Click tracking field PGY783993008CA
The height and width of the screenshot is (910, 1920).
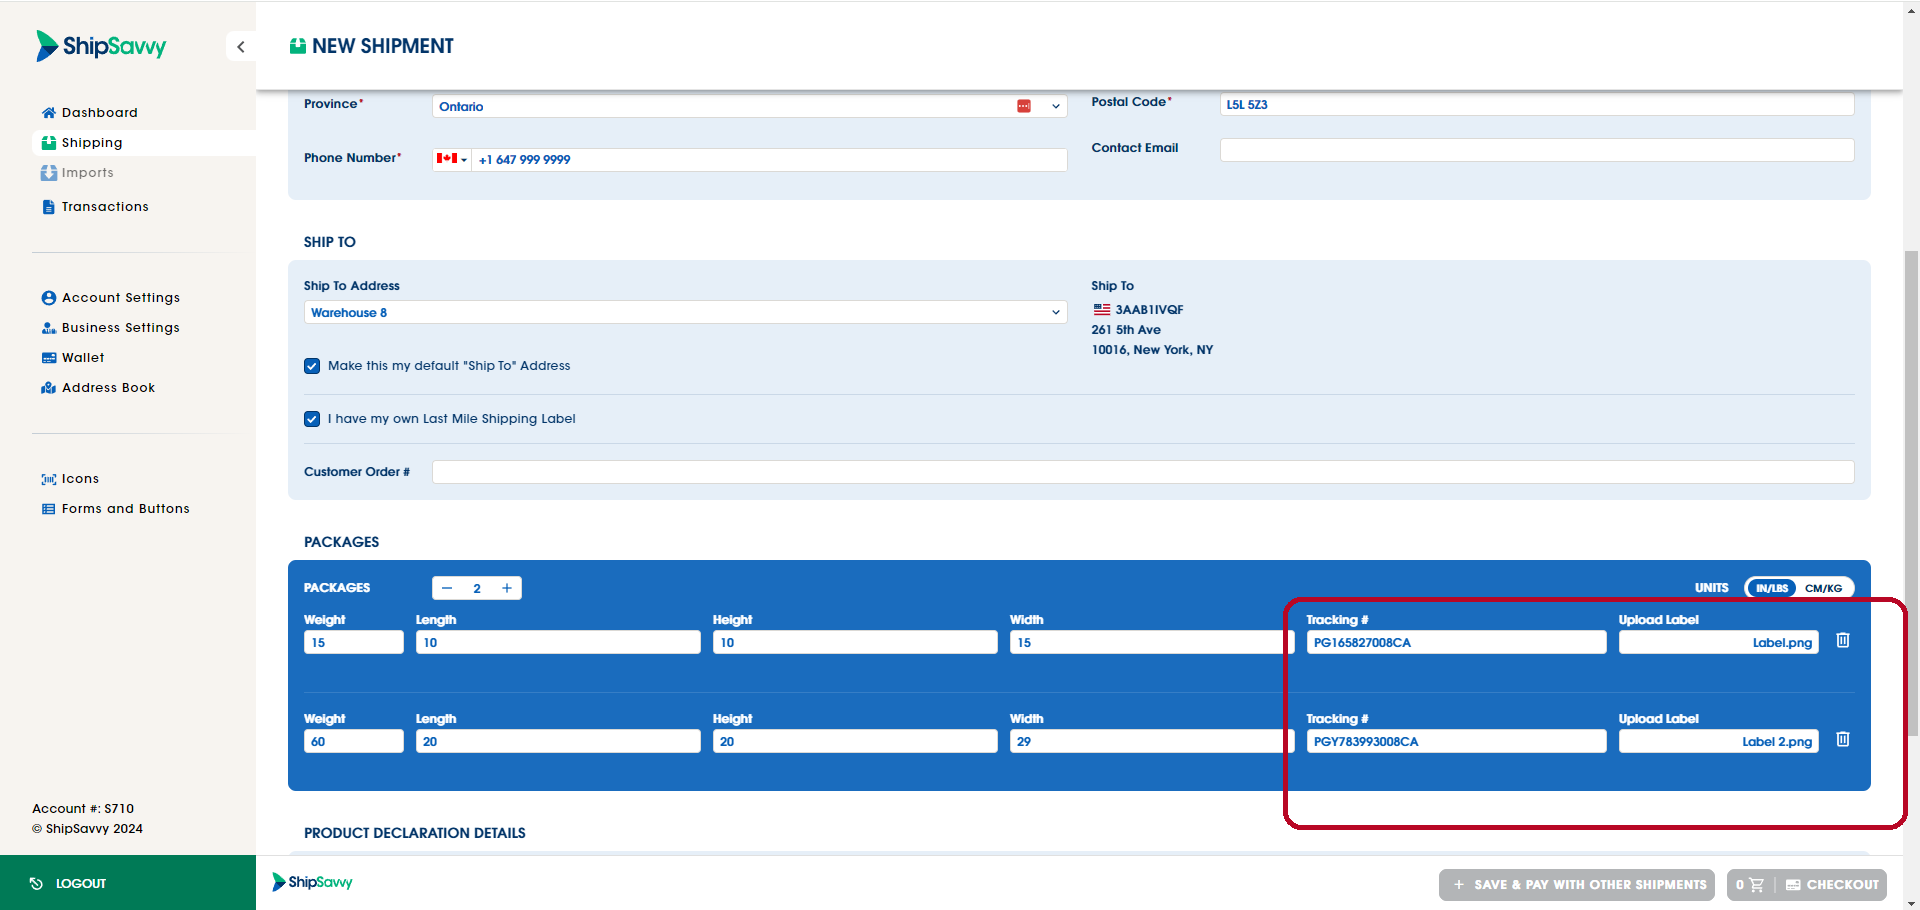pos(1456,741)
